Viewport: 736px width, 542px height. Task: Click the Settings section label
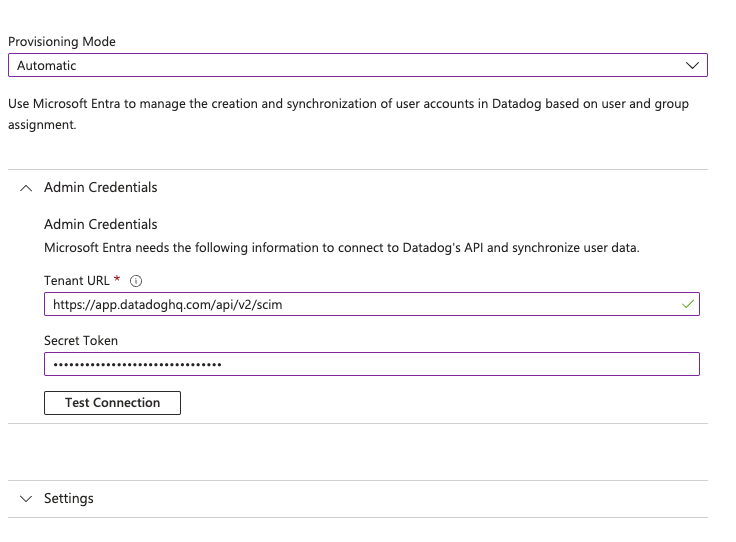pyautogui.click(x=69, y=498)
